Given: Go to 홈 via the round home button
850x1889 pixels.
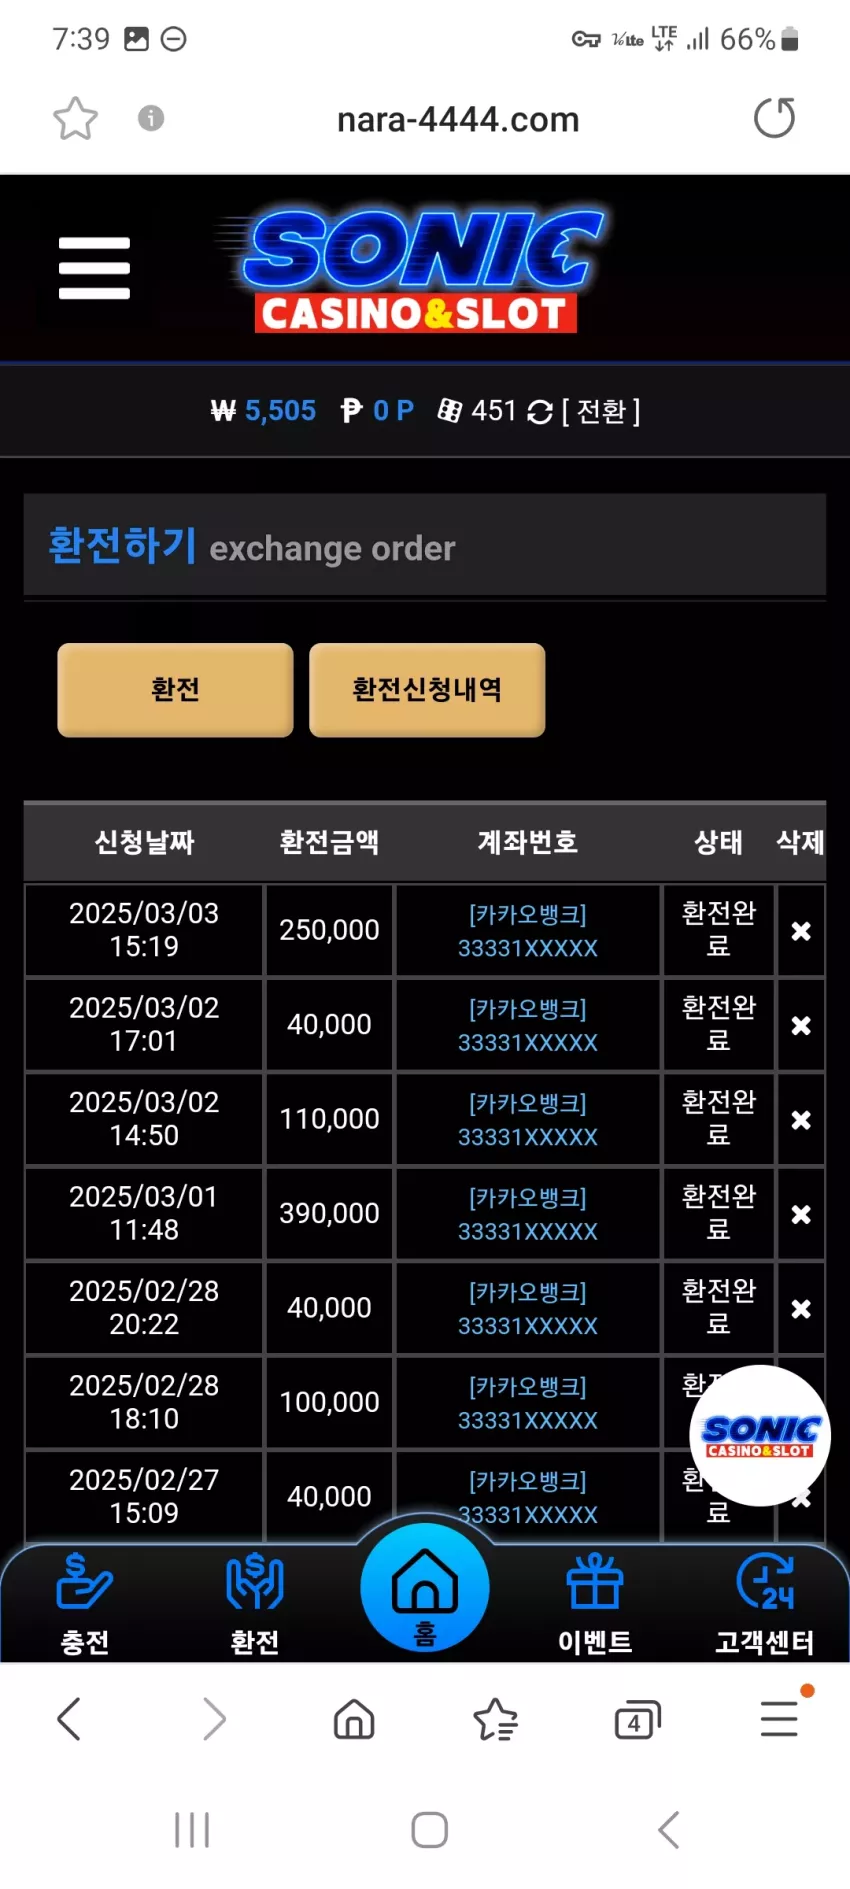Looking at the screenshot, I should pyautogui.click(x=425, y=1588).
